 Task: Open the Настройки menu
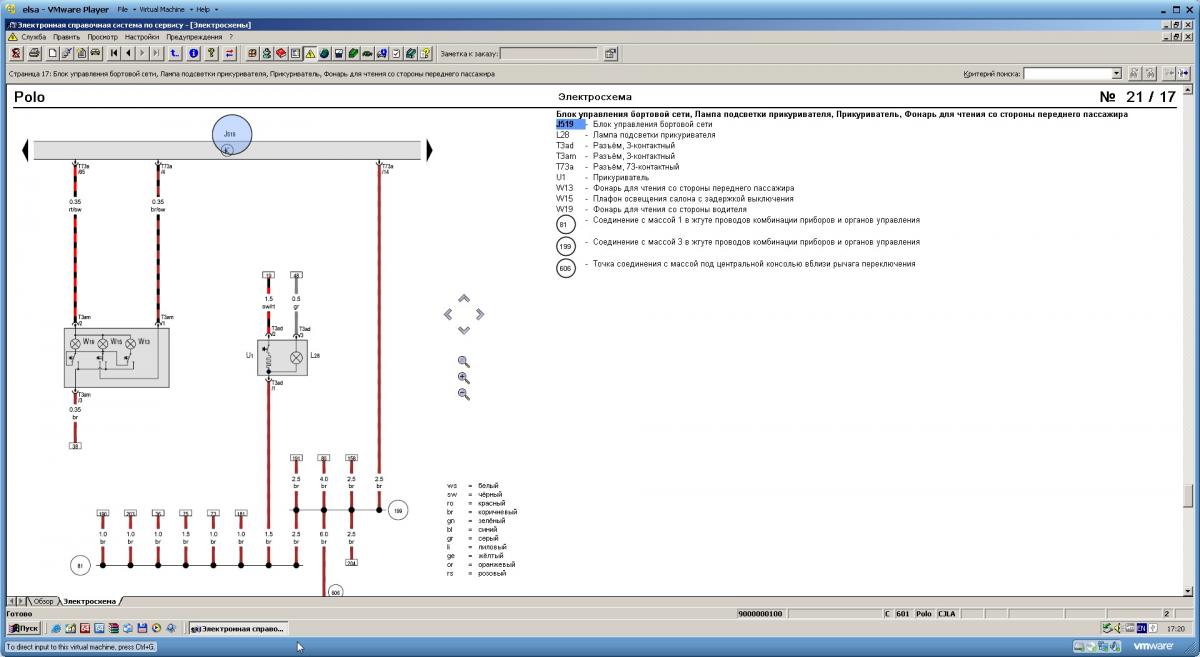point(142,36)
